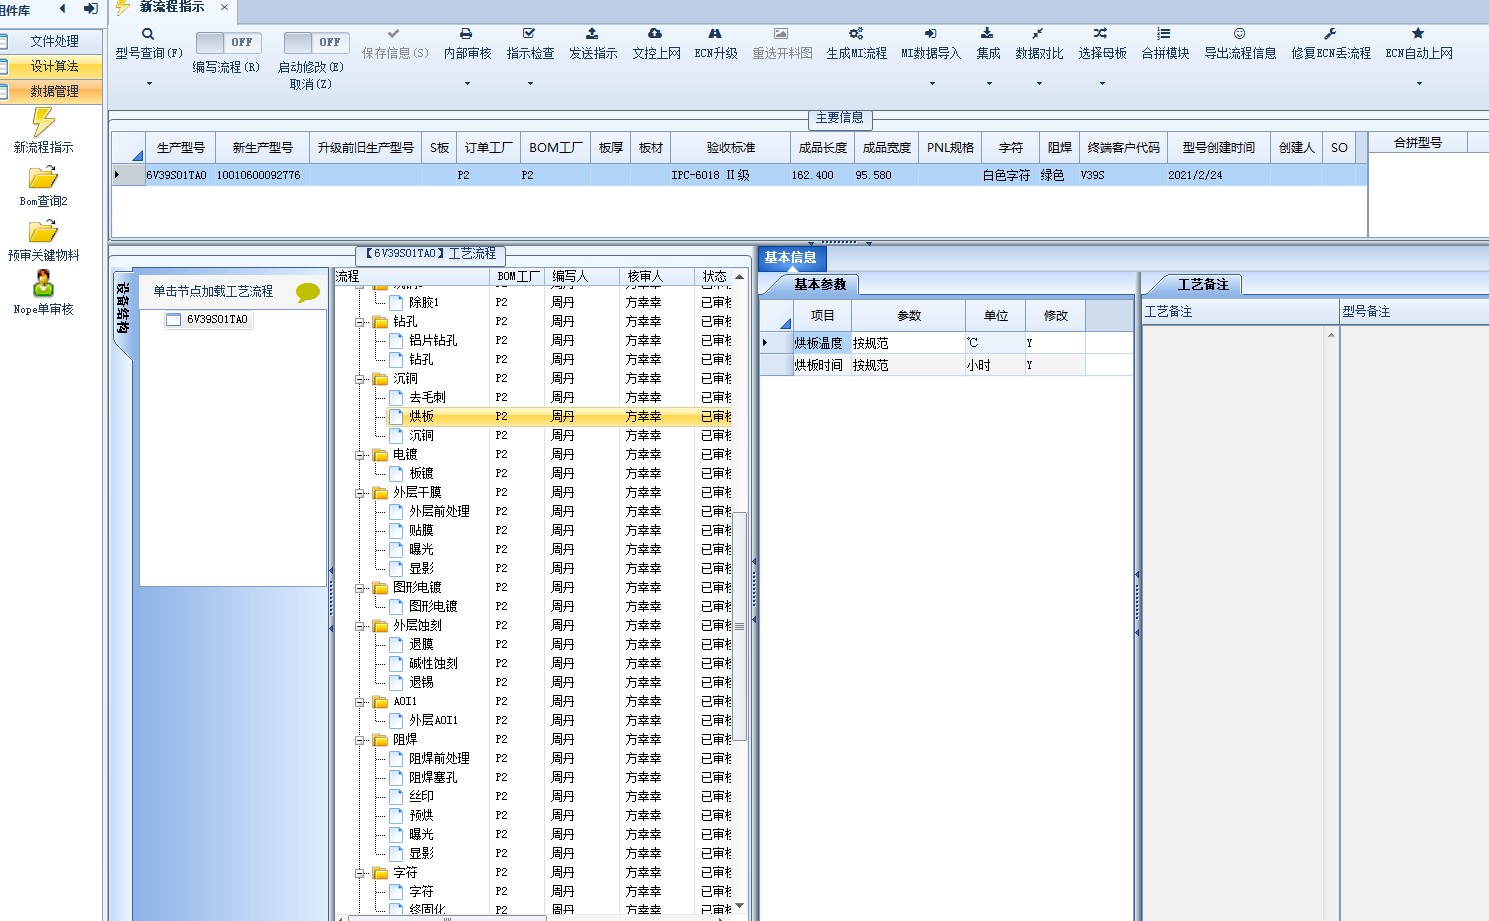Click 状态 column header

[x=714, y=277]
